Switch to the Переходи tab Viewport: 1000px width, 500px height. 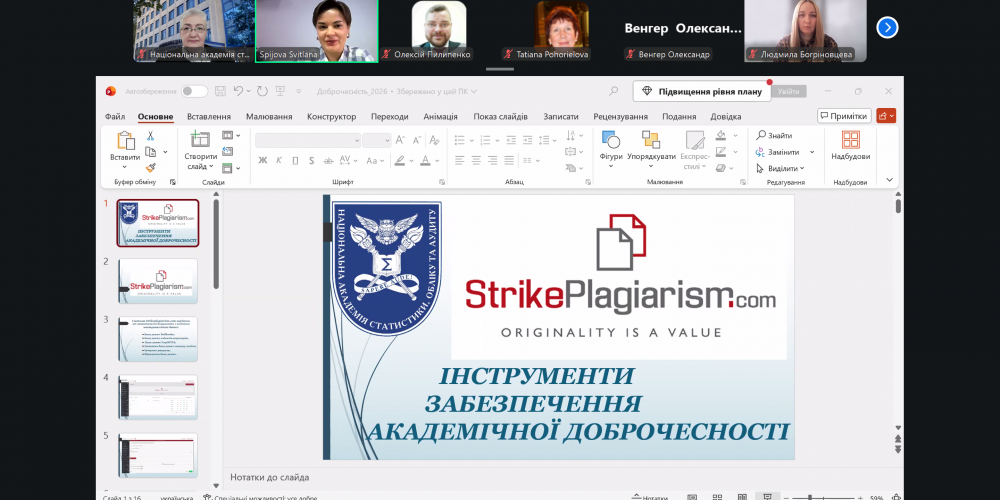[390, 117]
